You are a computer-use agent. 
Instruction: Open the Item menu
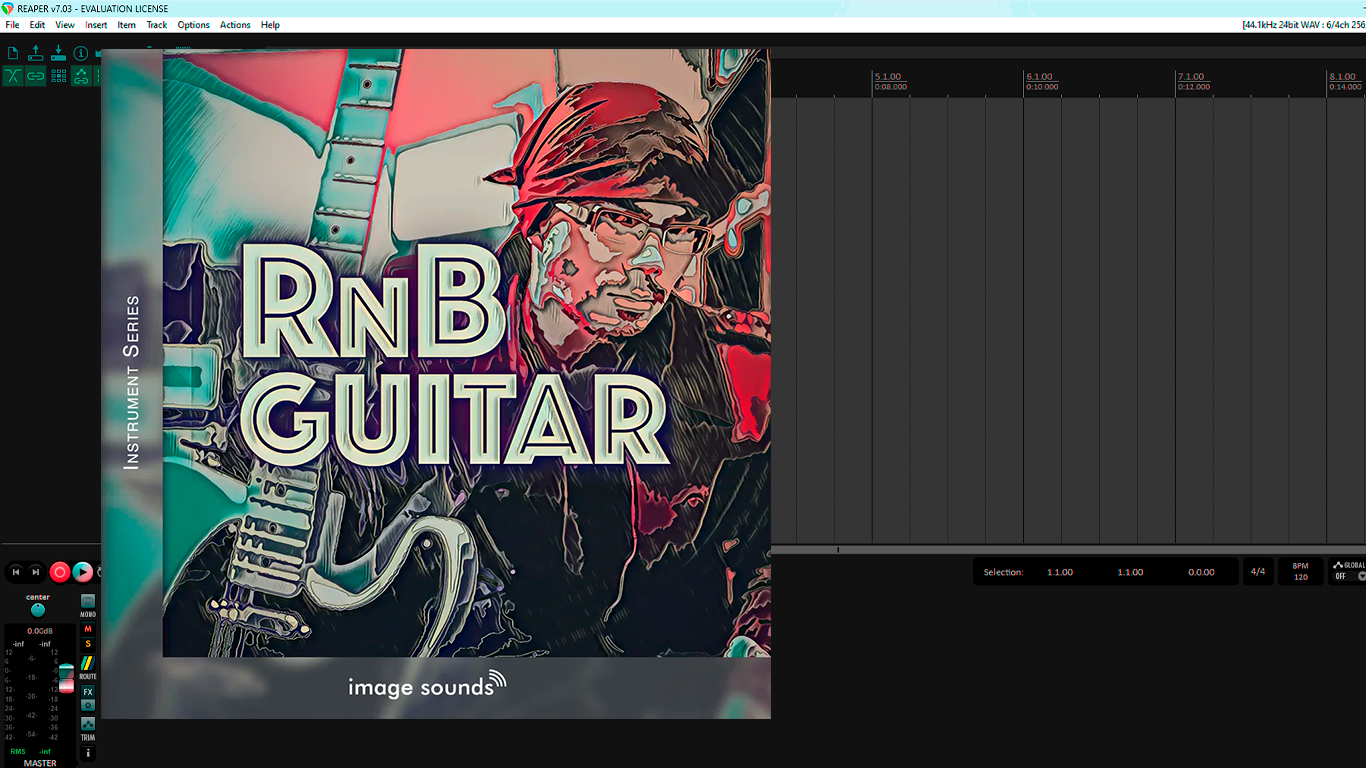point(127,25)
